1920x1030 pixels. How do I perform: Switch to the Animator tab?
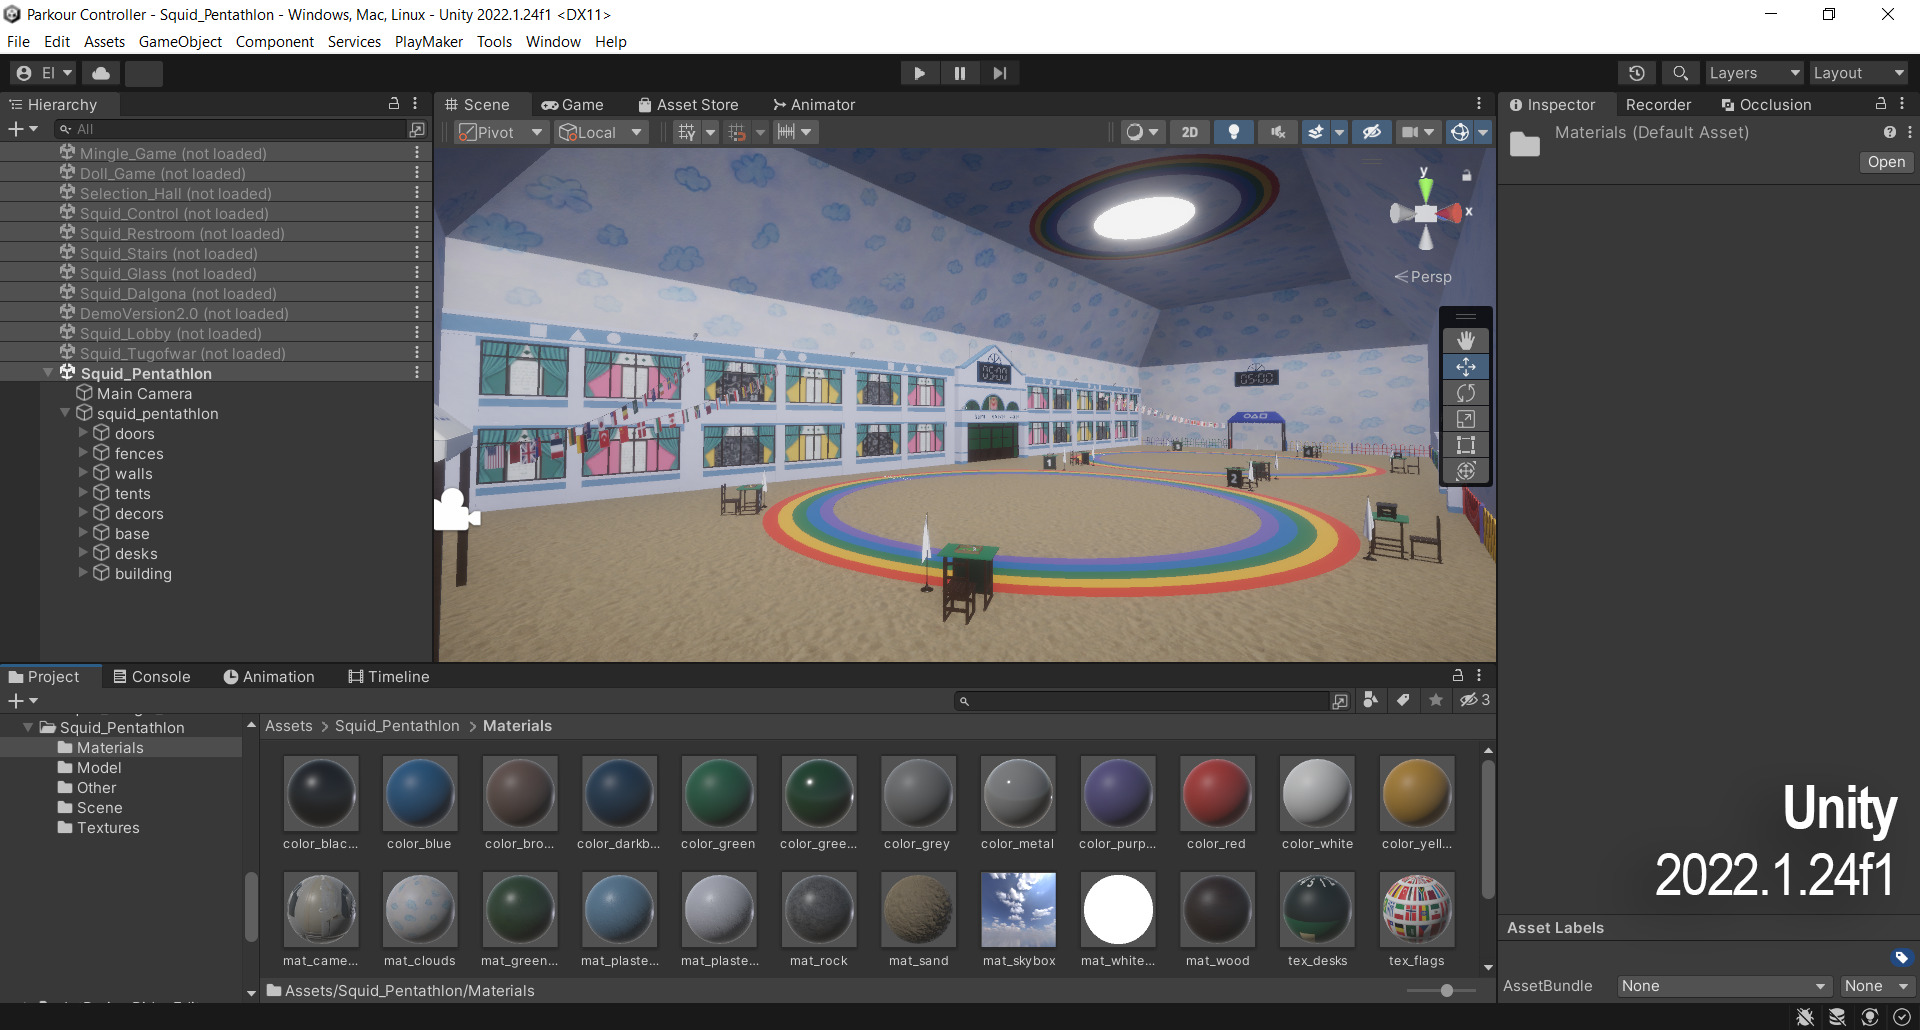point(813,104)
